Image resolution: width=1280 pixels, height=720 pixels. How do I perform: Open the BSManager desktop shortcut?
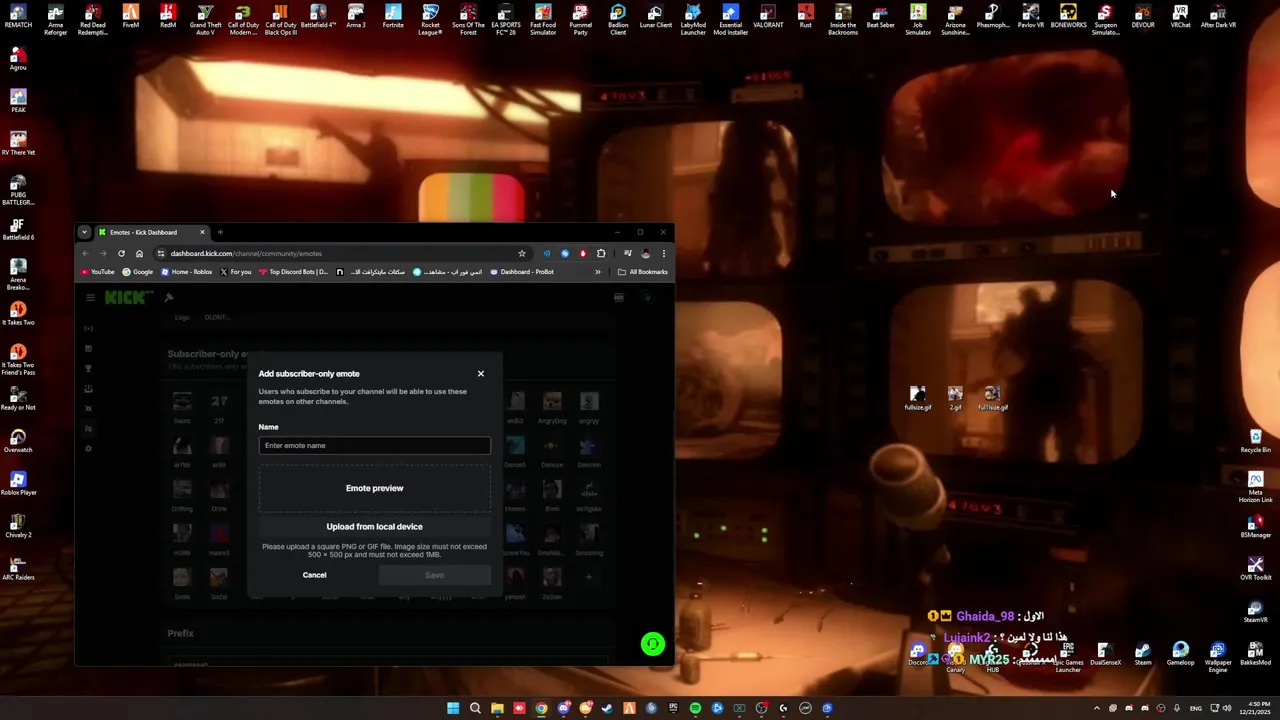click(x=1256, y=526)
